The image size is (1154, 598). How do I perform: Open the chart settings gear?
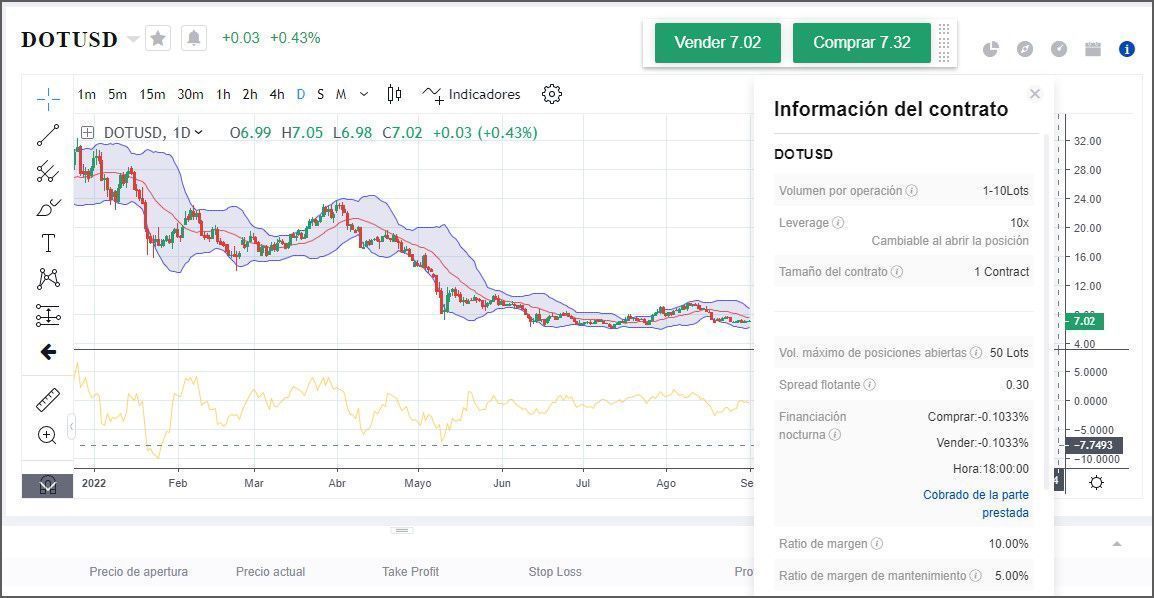[551, 94]
